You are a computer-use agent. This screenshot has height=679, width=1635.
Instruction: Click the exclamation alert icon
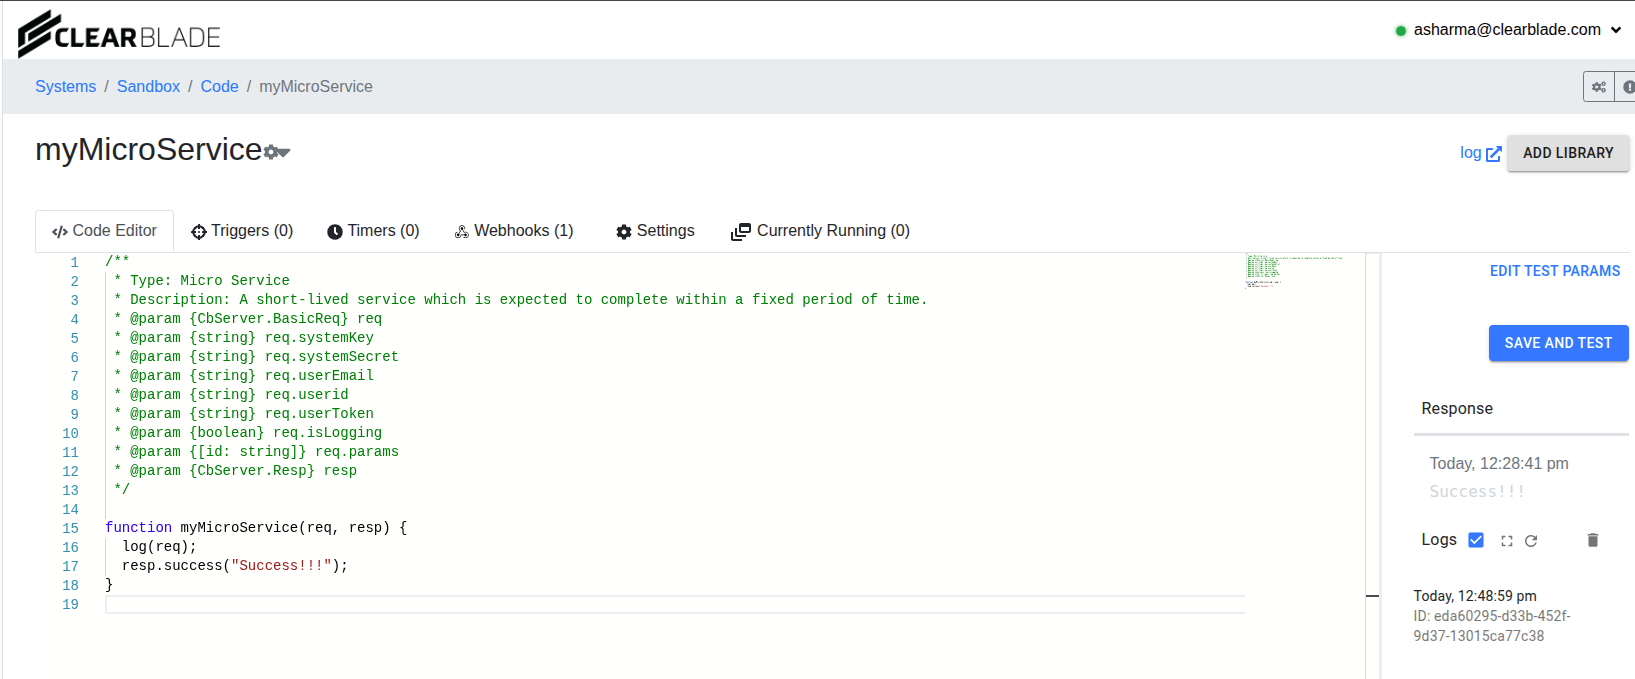(x=1627, y=87)
